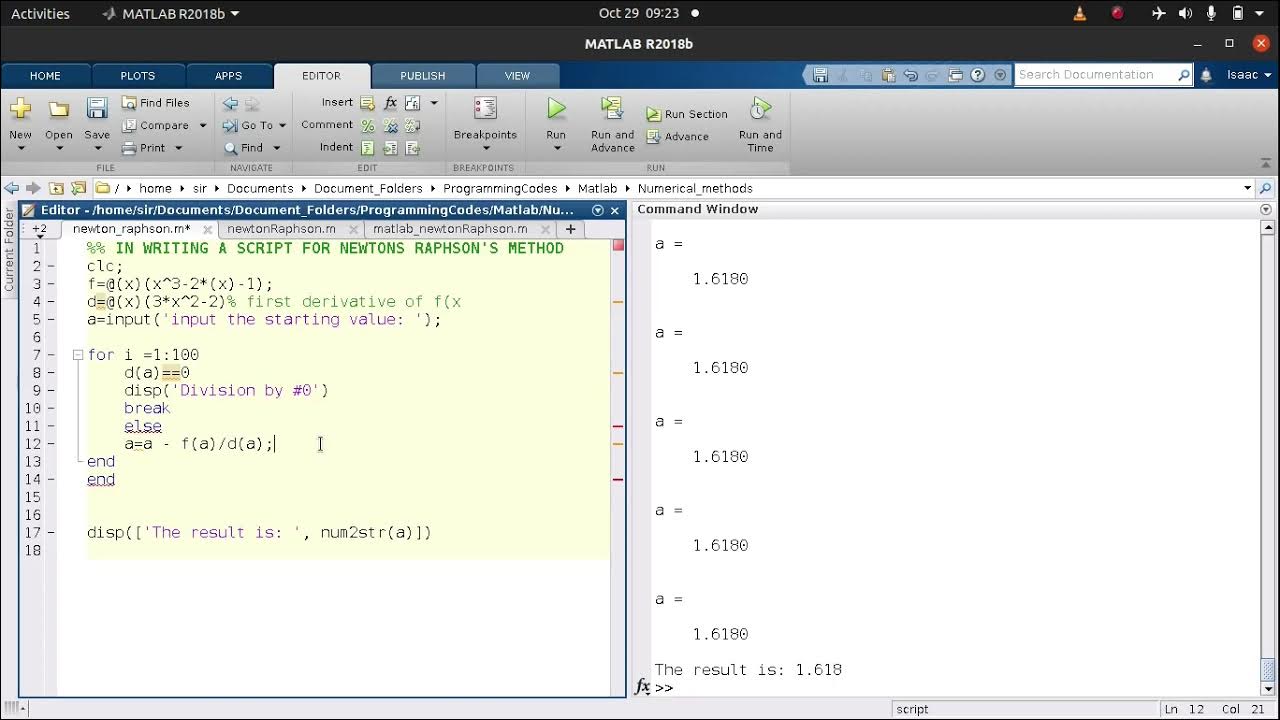Switch to the VIEW tab
1280x720 pixels.
(517, 76)
